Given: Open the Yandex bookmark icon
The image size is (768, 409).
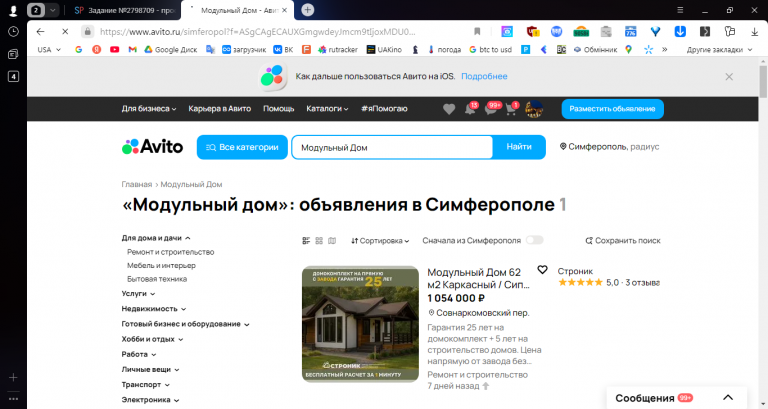Looking at the screenshot, I should pyautogui.click(x=96, y=49).
